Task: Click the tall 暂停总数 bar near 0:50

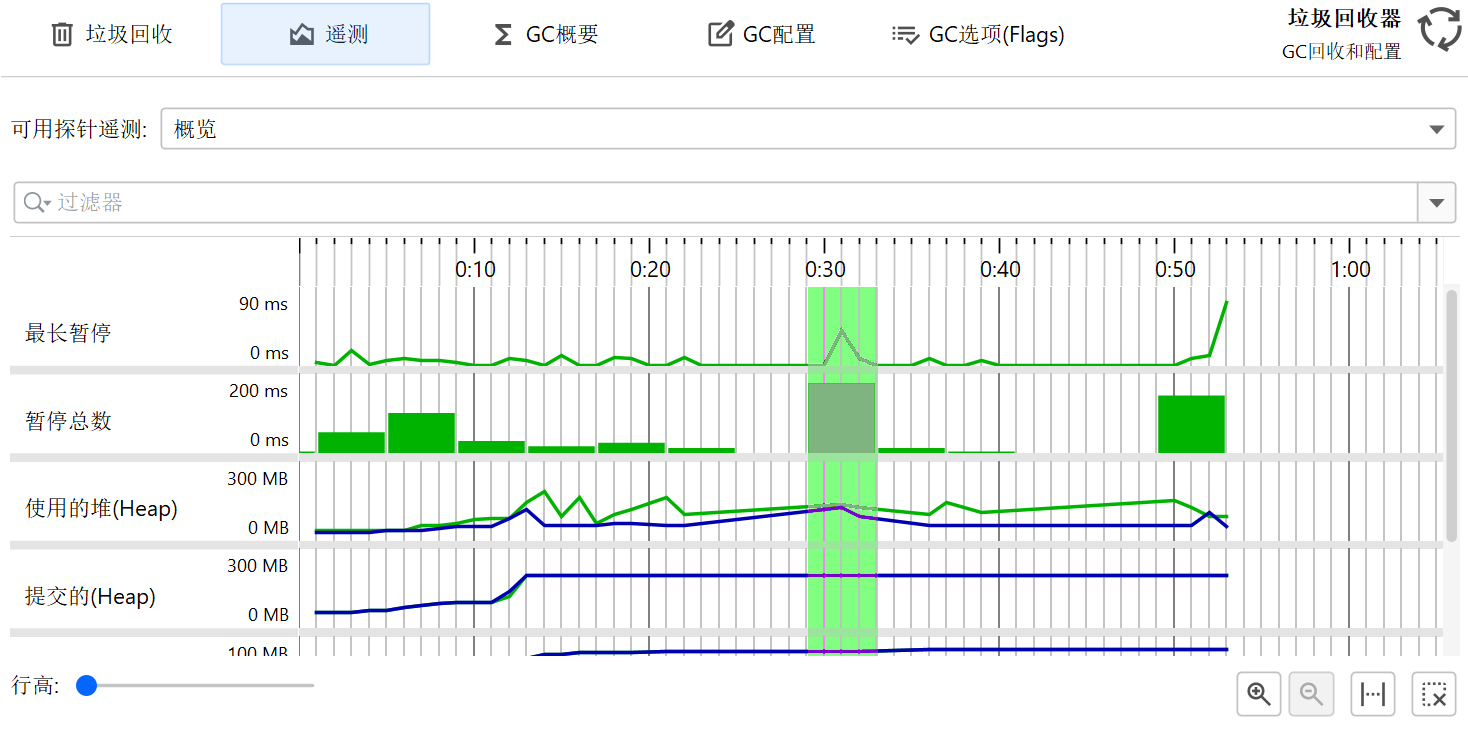Action: [x=1191, y=424]
